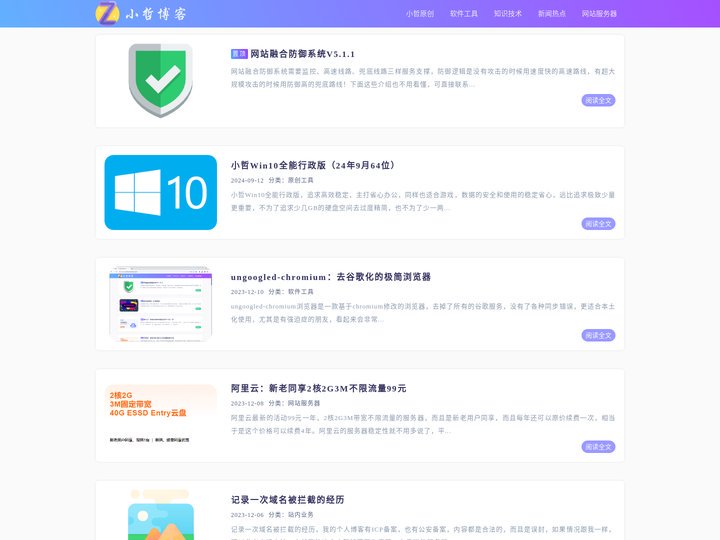The height and width of the screenshot is (540, 720).
Task: Click date 2023-12-08 on 阿里云 post
Action: point(247,403)
